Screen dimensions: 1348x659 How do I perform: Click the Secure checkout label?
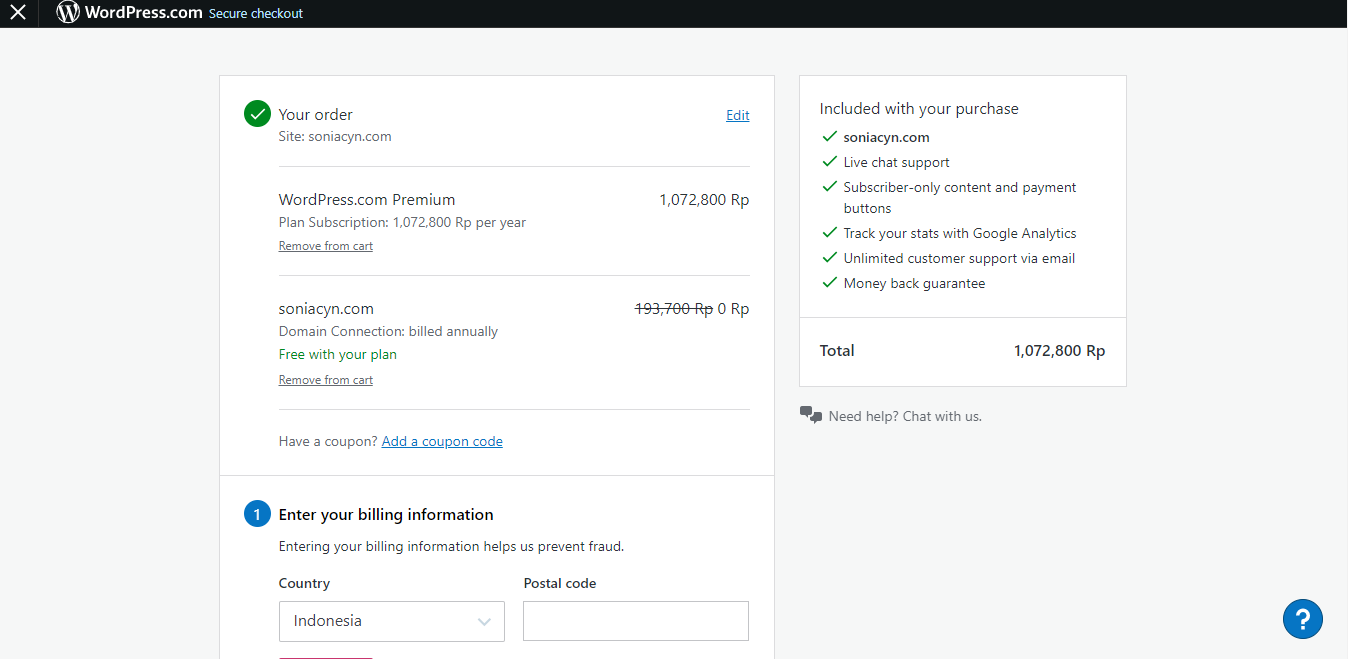pyautogui.click(x=256, y=14)
